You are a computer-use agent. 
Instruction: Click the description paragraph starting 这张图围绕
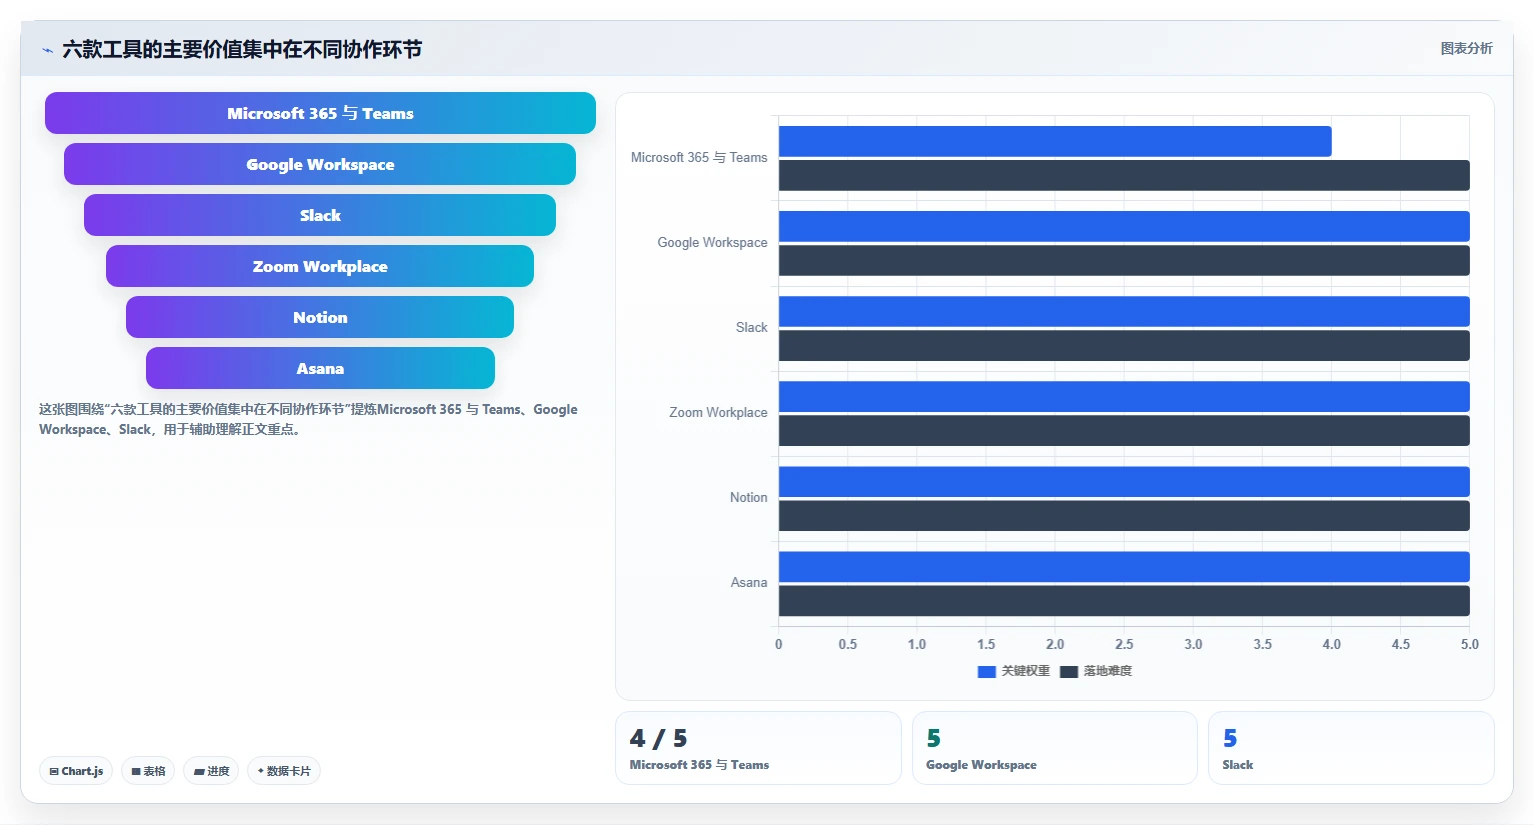(308, 419)
